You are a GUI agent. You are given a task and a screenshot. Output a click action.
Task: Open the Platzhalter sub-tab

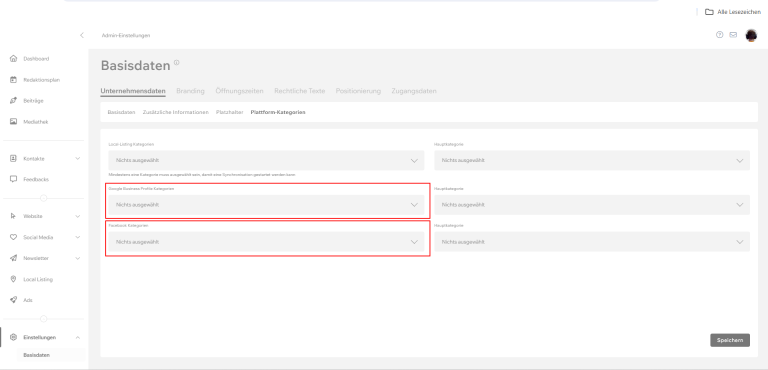(x=230, y=112)
